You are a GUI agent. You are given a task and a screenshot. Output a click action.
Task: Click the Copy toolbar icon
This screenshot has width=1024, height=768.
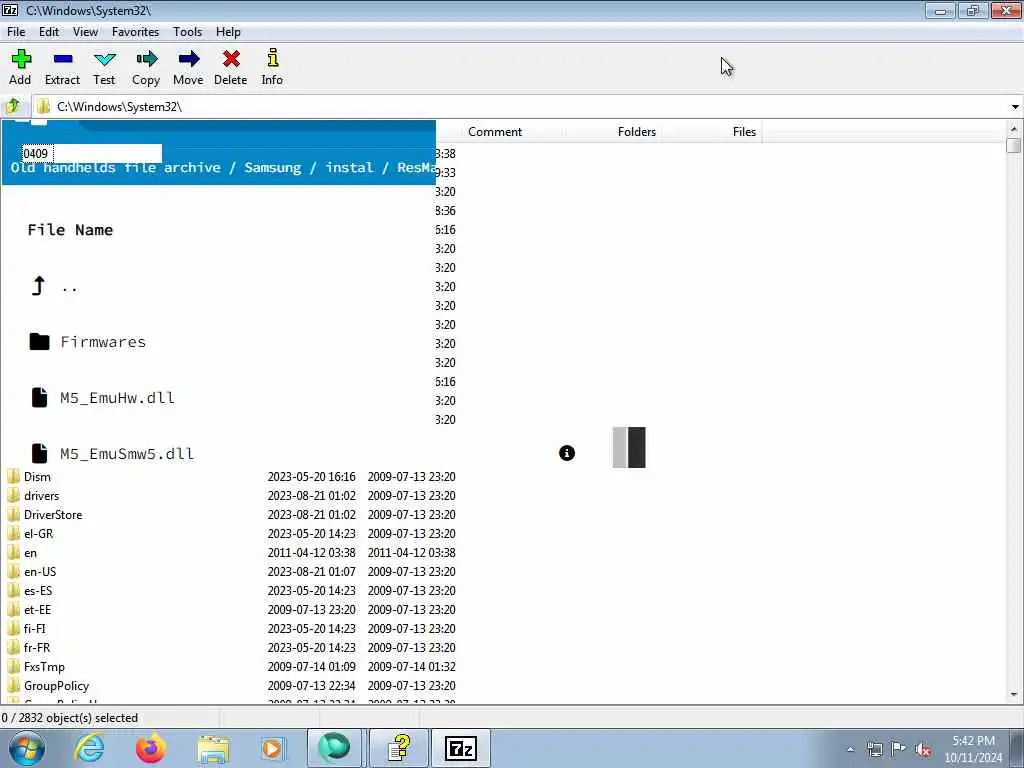pyautogui.click(x=146, y=59)
